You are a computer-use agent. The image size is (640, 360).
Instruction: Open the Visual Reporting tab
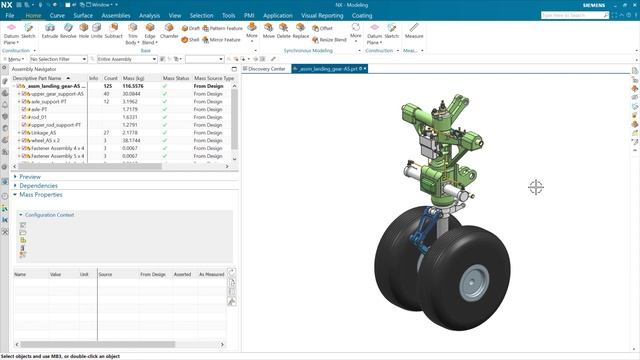pyautogui.click(x=322, y=16)
